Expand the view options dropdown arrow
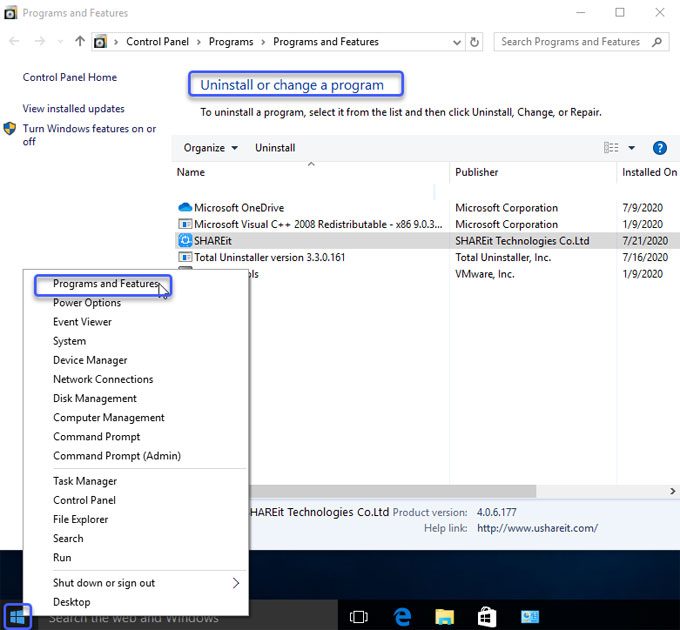Viewport: 680px width, 630px height. click(x=631, y=148)
